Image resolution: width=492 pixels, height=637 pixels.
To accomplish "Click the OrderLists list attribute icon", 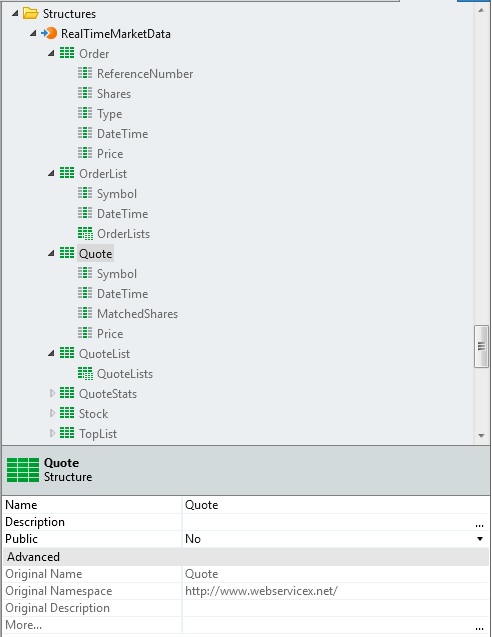I will coord(85,233).
